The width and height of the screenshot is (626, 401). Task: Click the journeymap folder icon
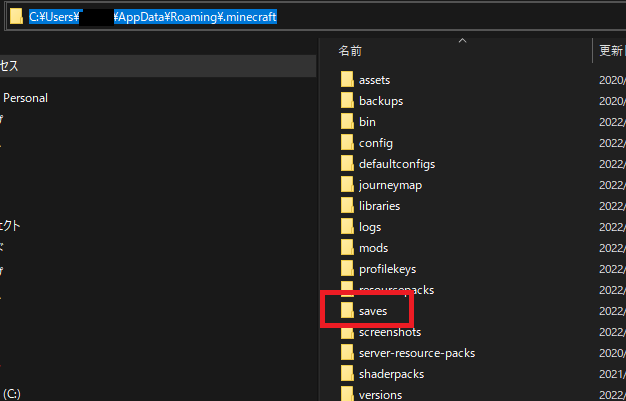pyautogui.click(x=347, y=185)
